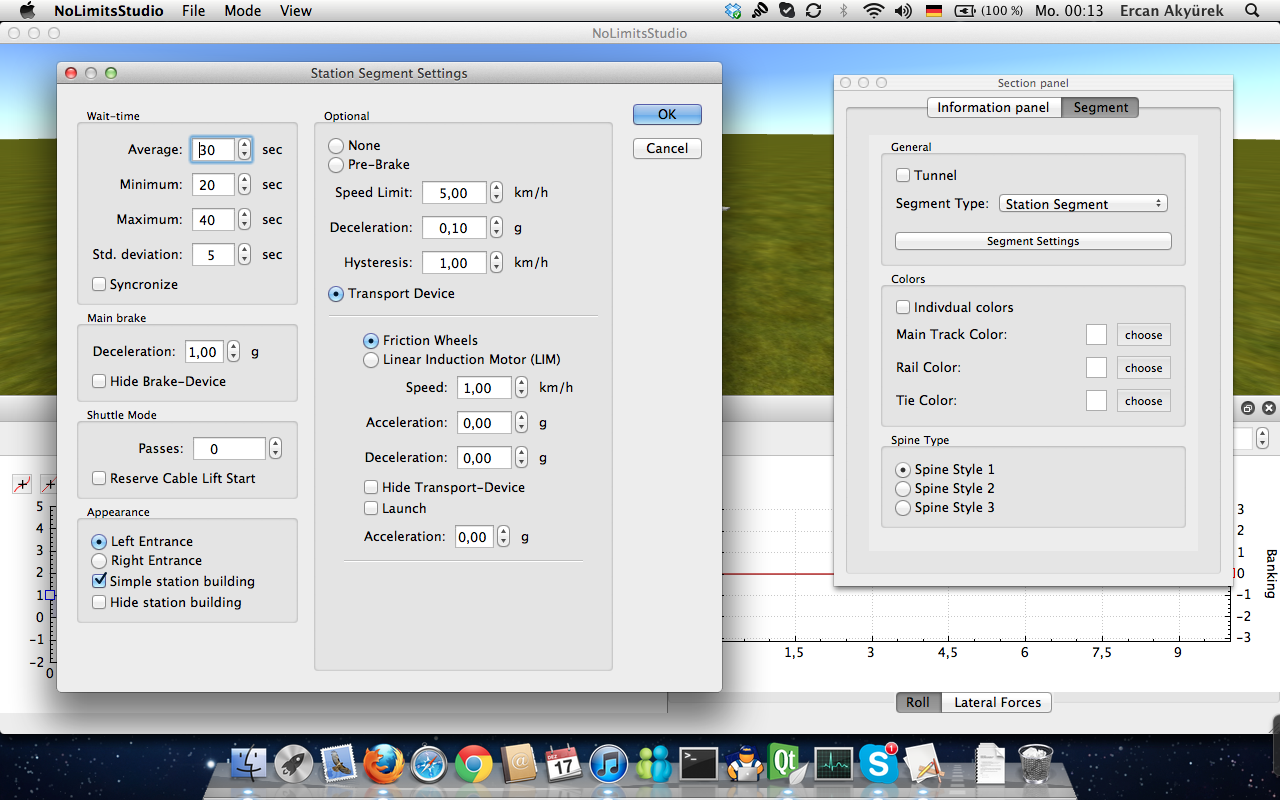Click the OK button

[667, 115]
